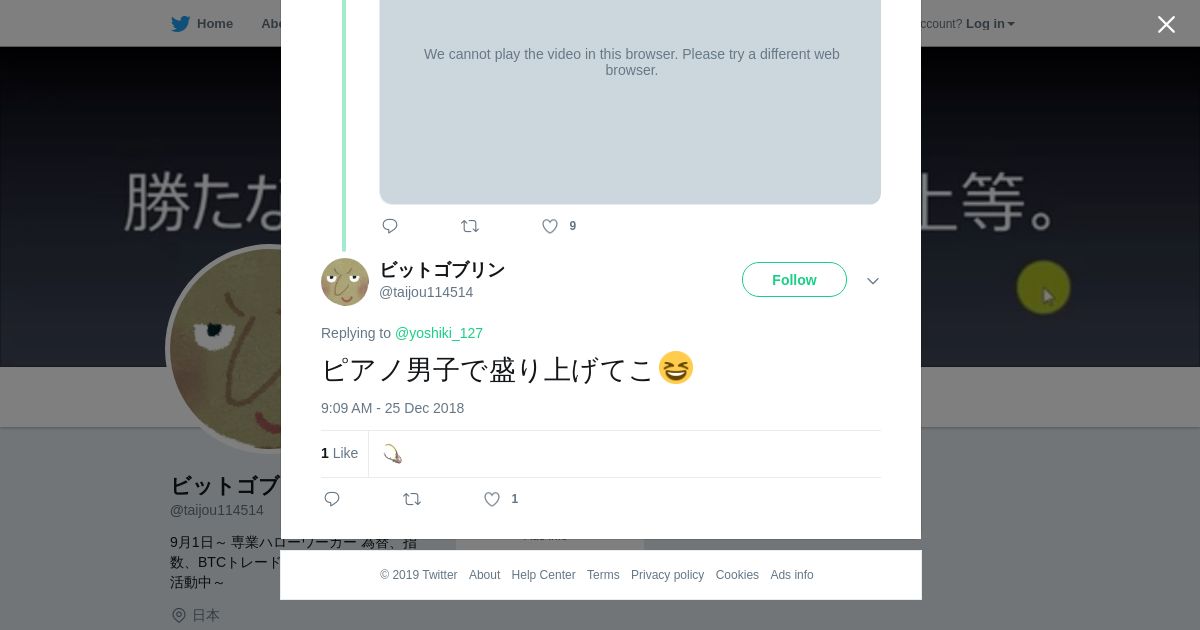The height and width of the screenshot is (630, 1200).
Task: Retweet the parent video tweet
Action: click(x=470, y=226)
